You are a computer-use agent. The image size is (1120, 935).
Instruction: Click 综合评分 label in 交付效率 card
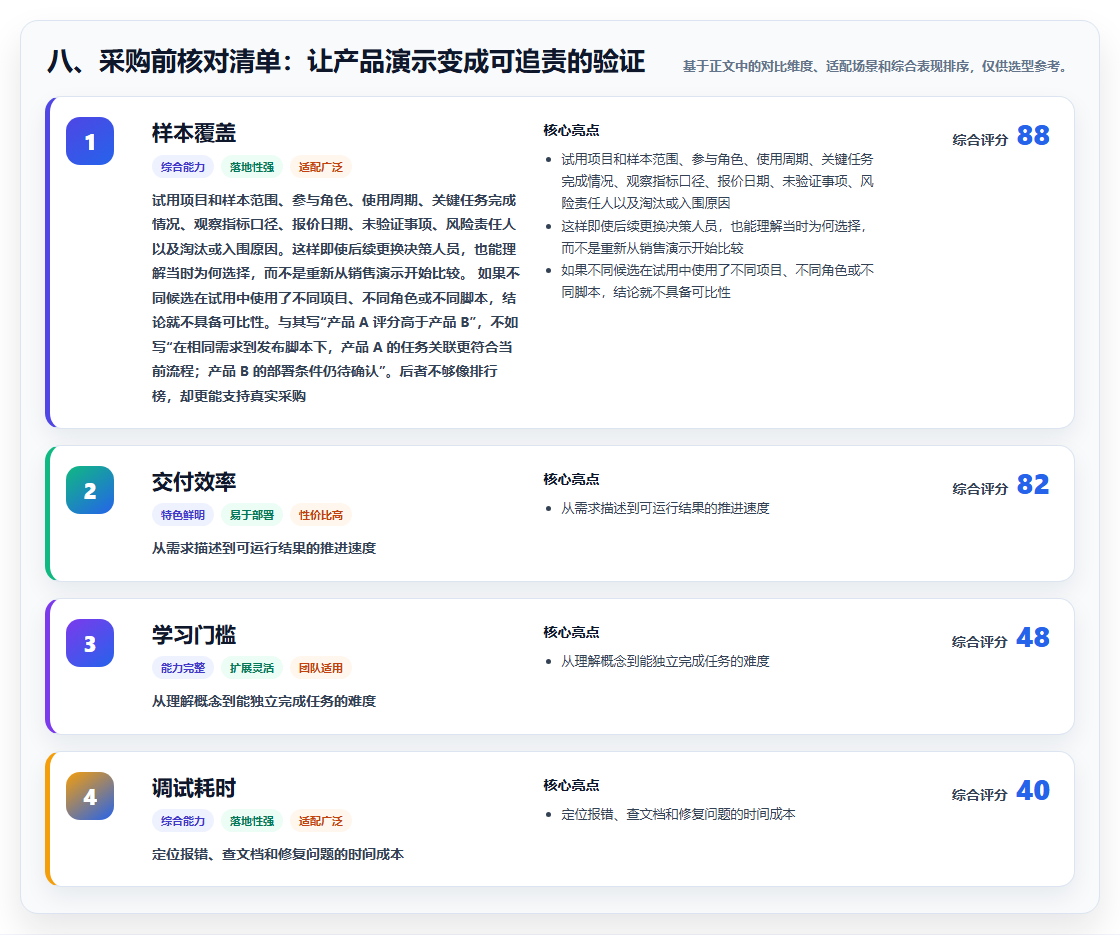pos(980,489)
